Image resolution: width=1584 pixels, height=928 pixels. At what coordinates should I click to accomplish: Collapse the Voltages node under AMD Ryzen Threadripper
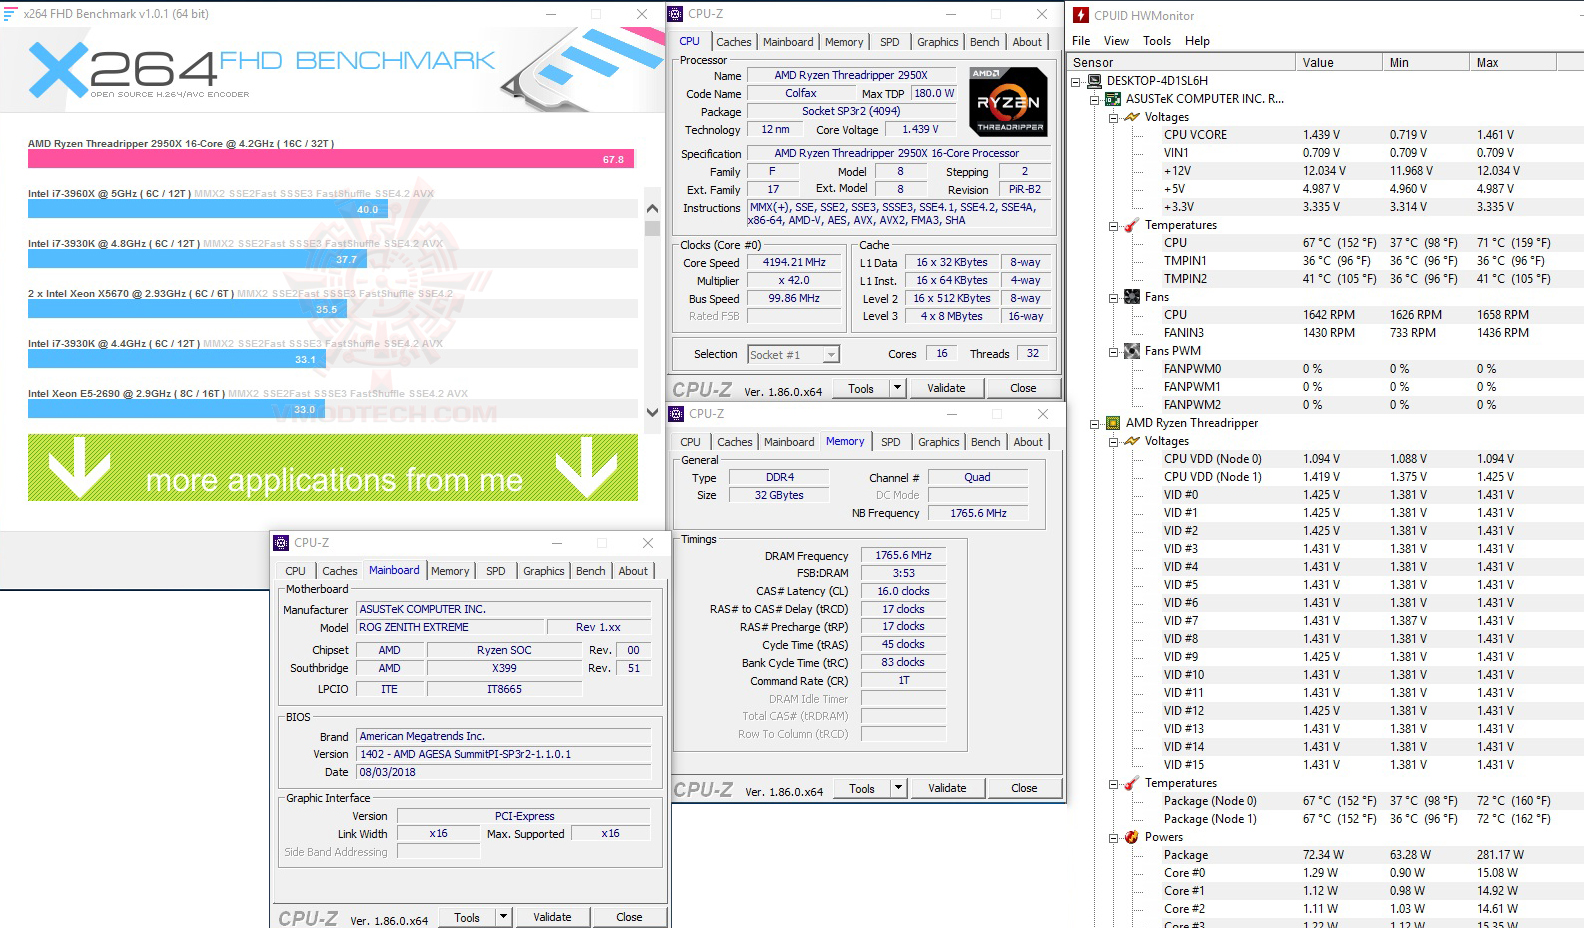click(x=1114, y=441)
